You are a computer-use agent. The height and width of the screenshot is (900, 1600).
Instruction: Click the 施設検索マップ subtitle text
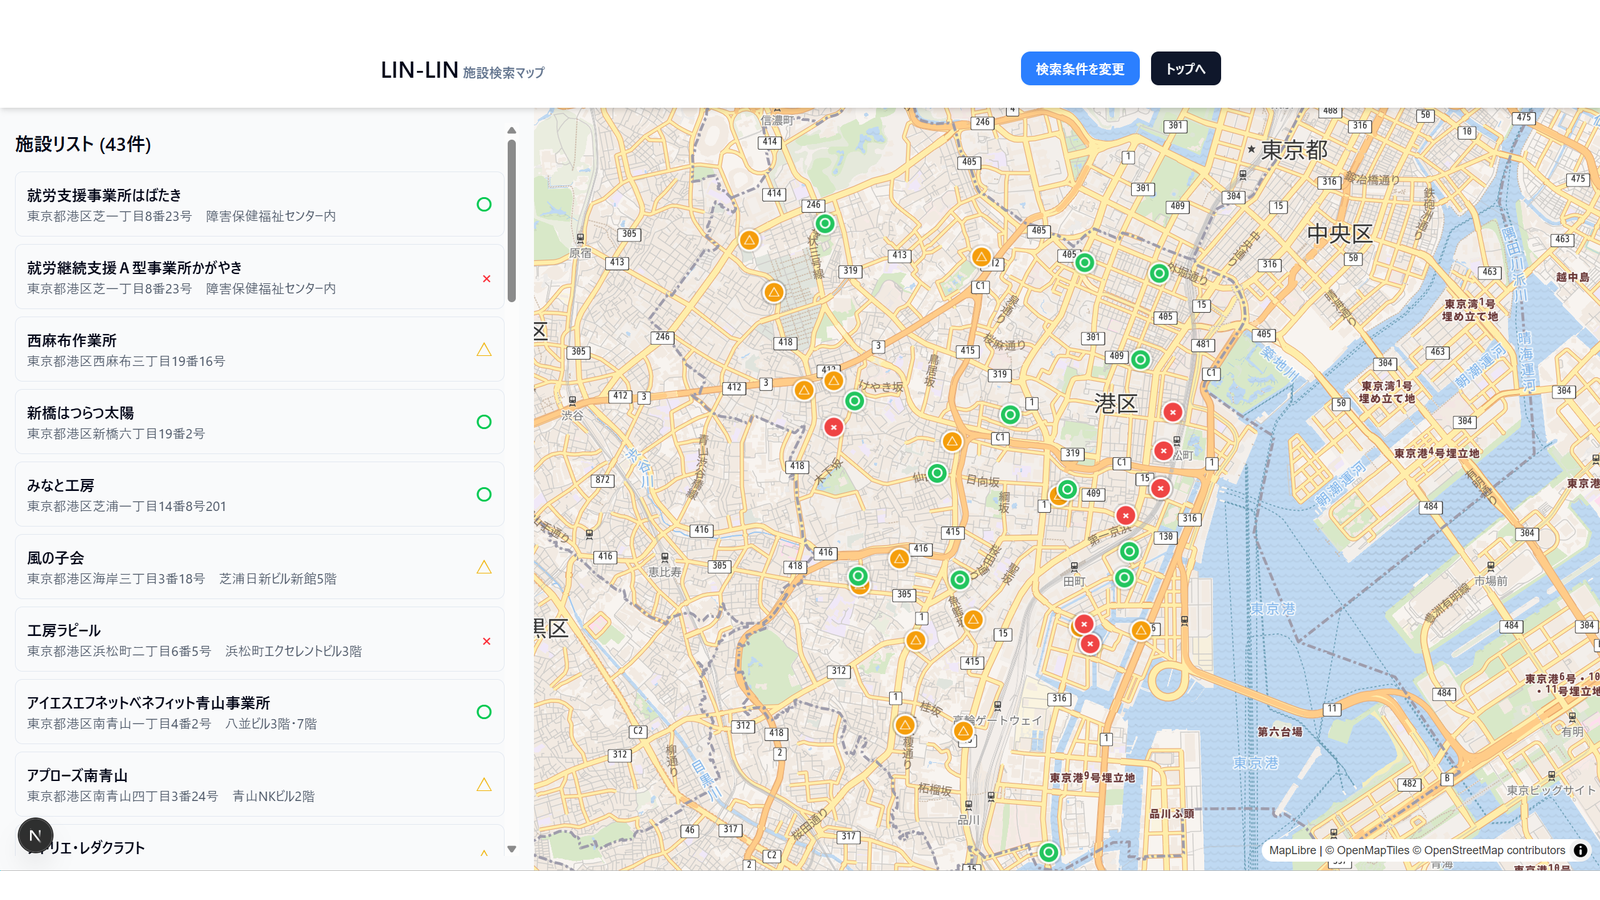pyautogui.click(x=504, y=73)
